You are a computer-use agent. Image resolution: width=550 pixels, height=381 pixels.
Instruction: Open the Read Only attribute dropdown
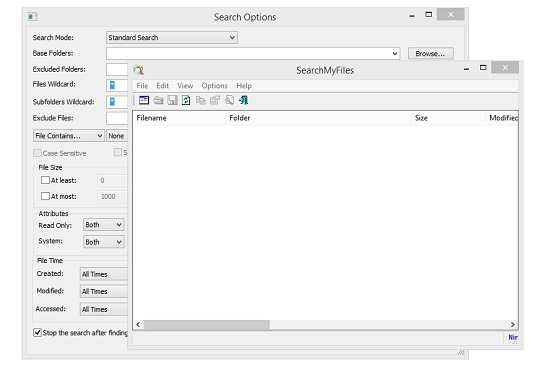pos(104,225)
